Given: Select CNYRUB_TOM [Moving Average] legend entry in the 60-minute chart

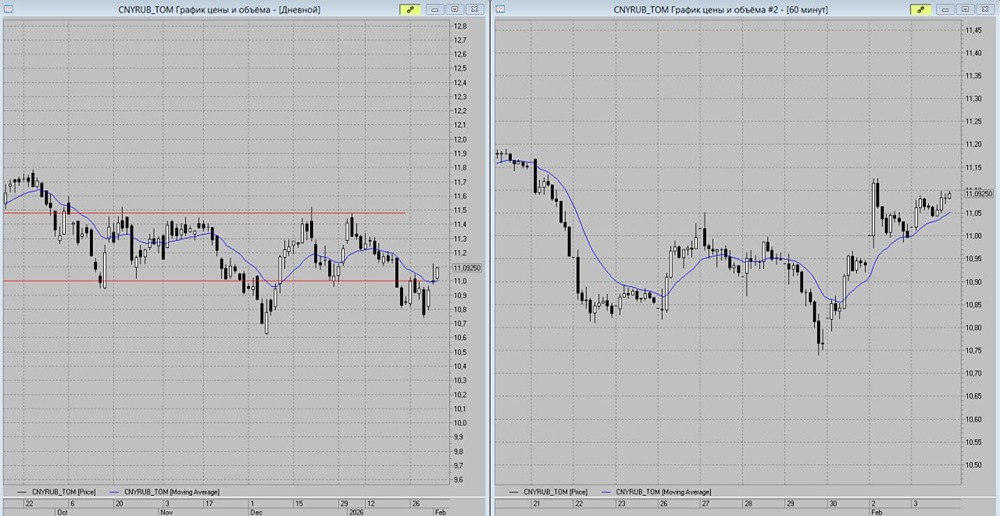Looking at the screenshot, I should pyautogui.click(x=657, y=492).
